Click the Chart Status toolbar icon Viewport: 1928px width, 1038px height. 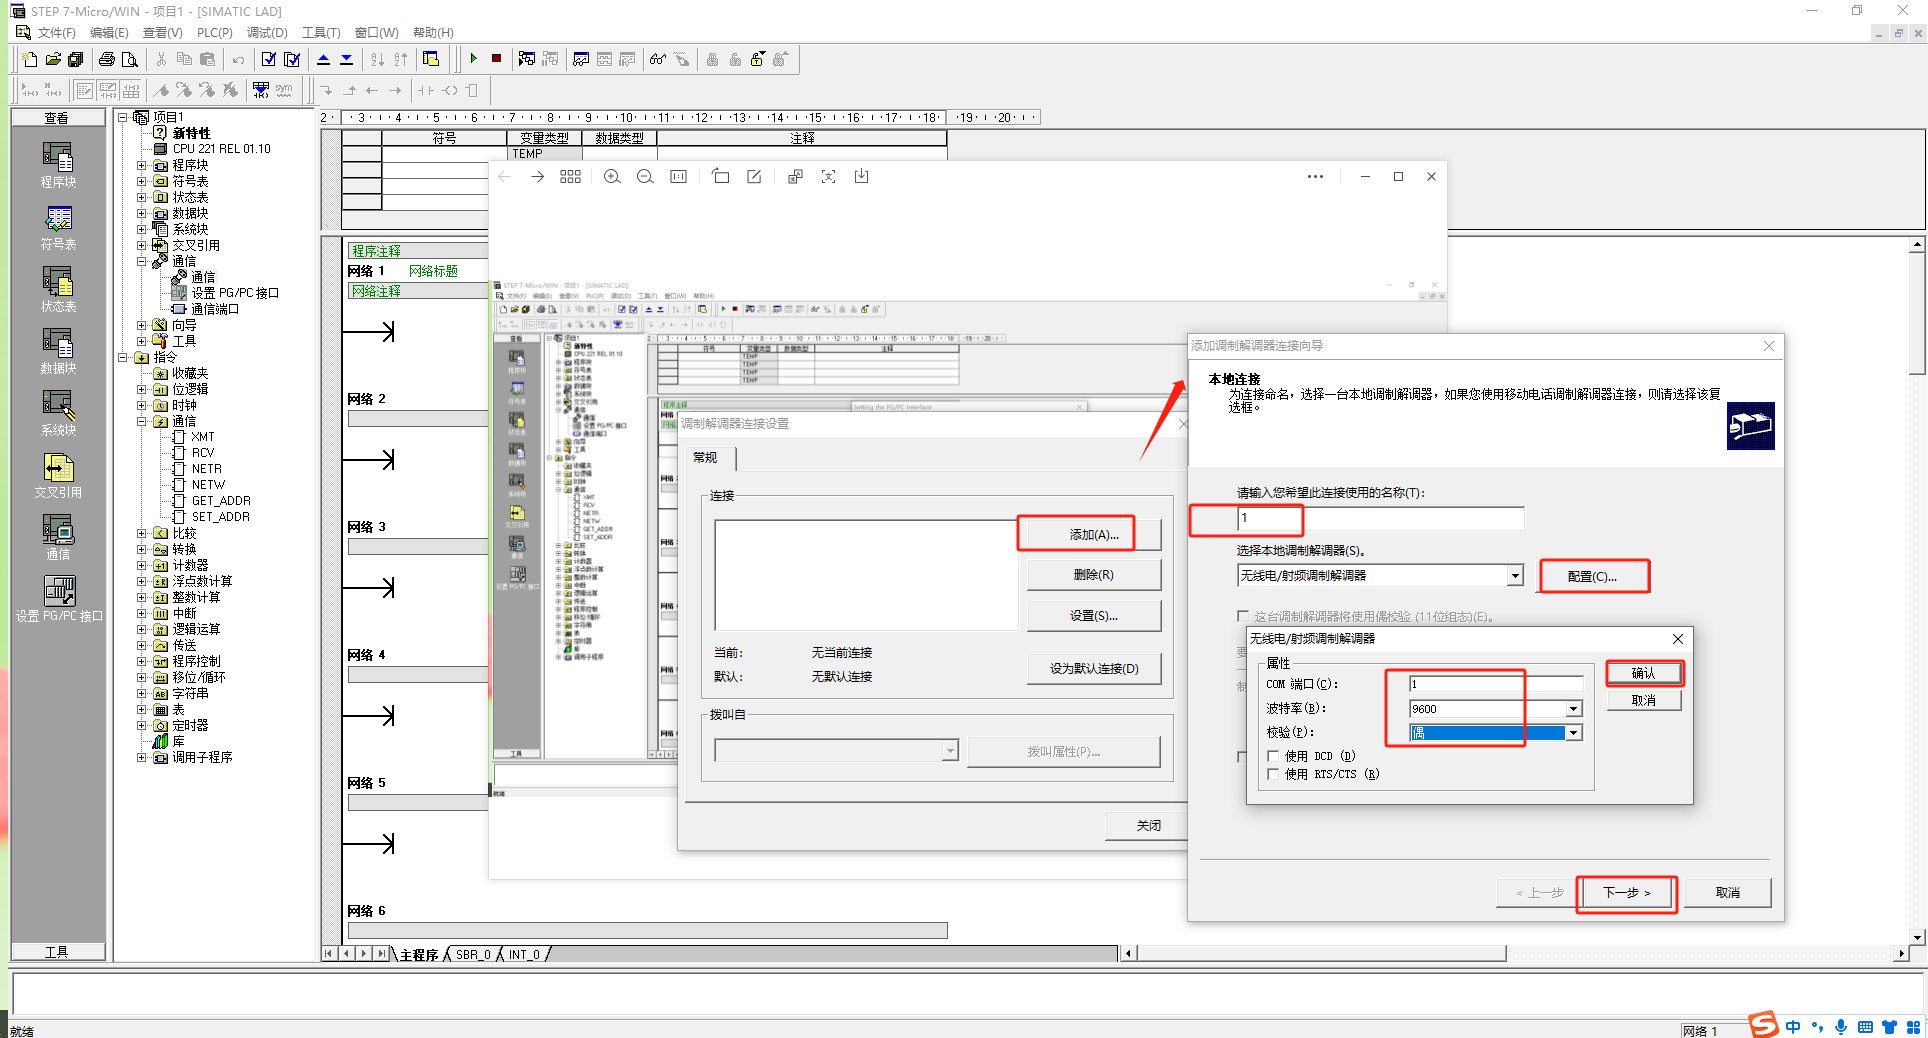click(x=581, y=59)
